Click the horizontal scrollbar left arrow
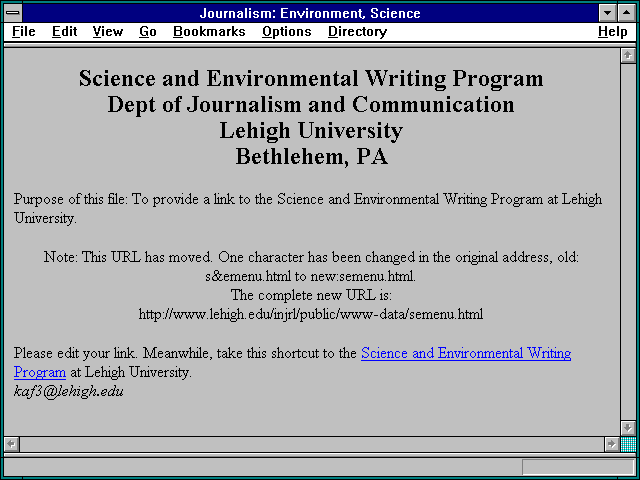This screenshot has height=480, width=640. pos(11,444)
